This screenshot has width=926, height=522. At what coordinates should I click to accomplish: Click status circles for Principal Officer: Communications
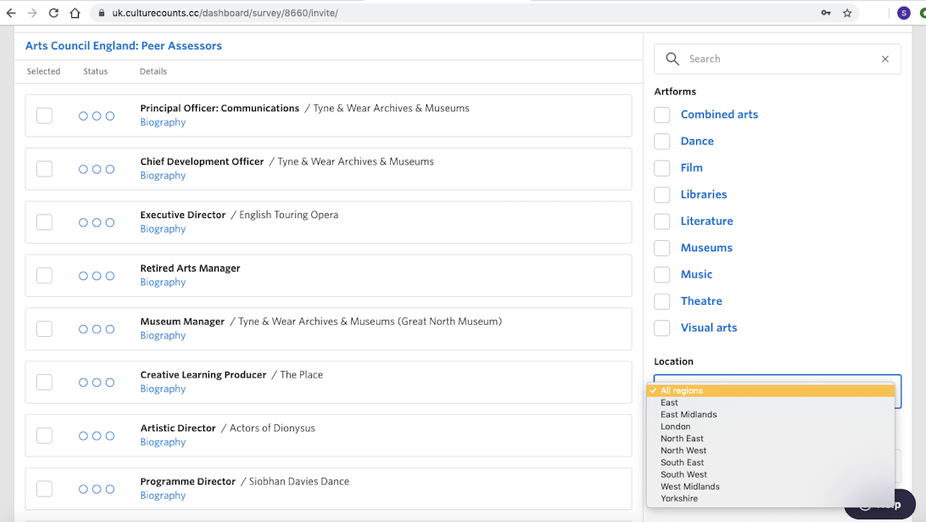tap(97, 116)
